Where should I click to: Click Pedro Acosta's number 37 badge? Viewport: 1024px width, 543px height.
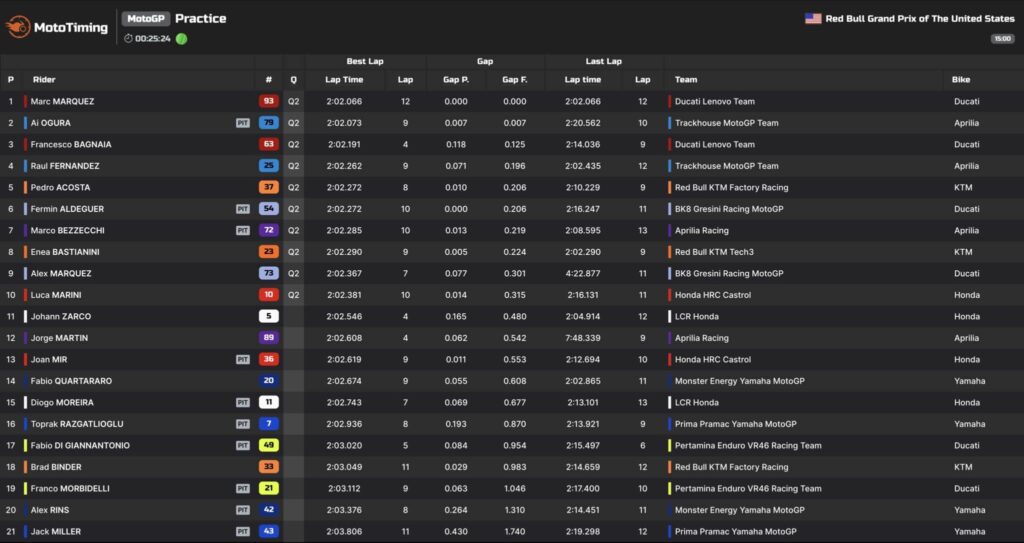(x=268, y=188)
